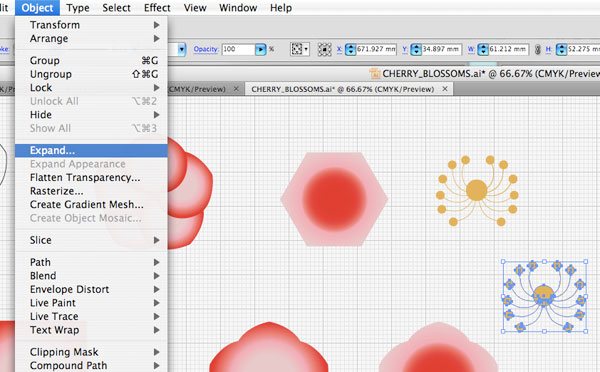This screenshot has width=600, height=372.
Task: Click the X value stepper arrows
Action: point(351,49)
